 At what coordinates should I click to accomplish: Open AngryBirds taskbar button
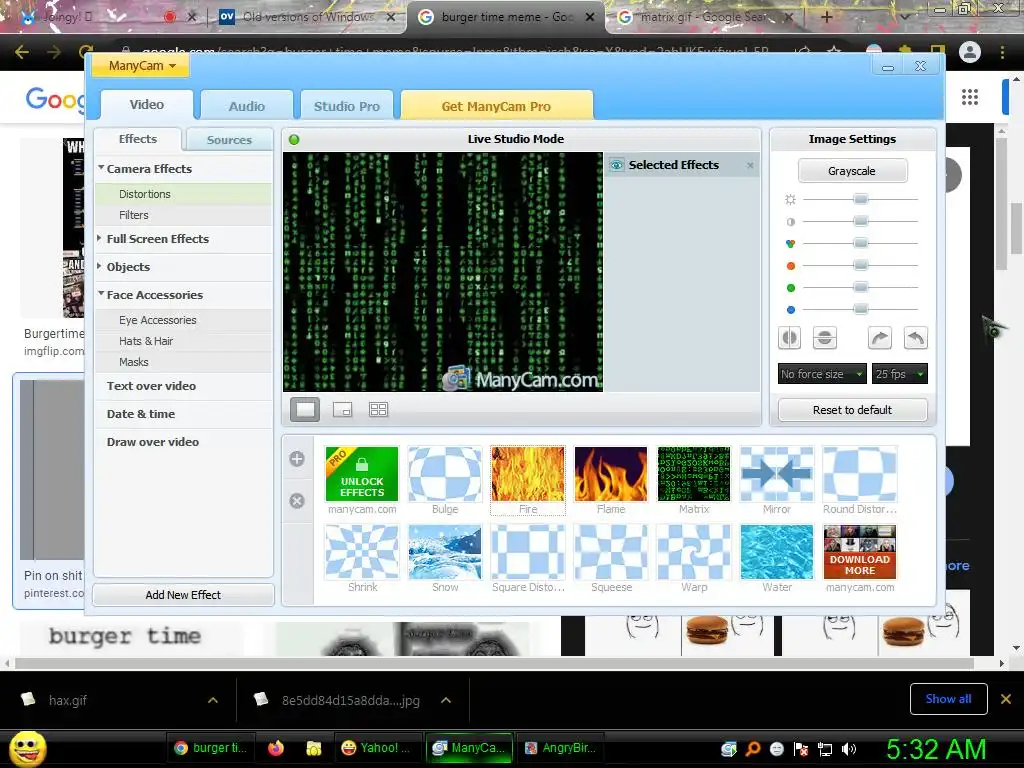click(x=561, y=748)
